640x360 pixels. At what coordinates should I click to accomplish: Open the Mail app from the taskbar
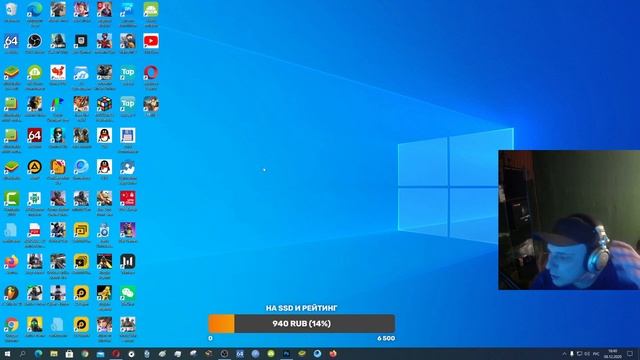point(100,354)
